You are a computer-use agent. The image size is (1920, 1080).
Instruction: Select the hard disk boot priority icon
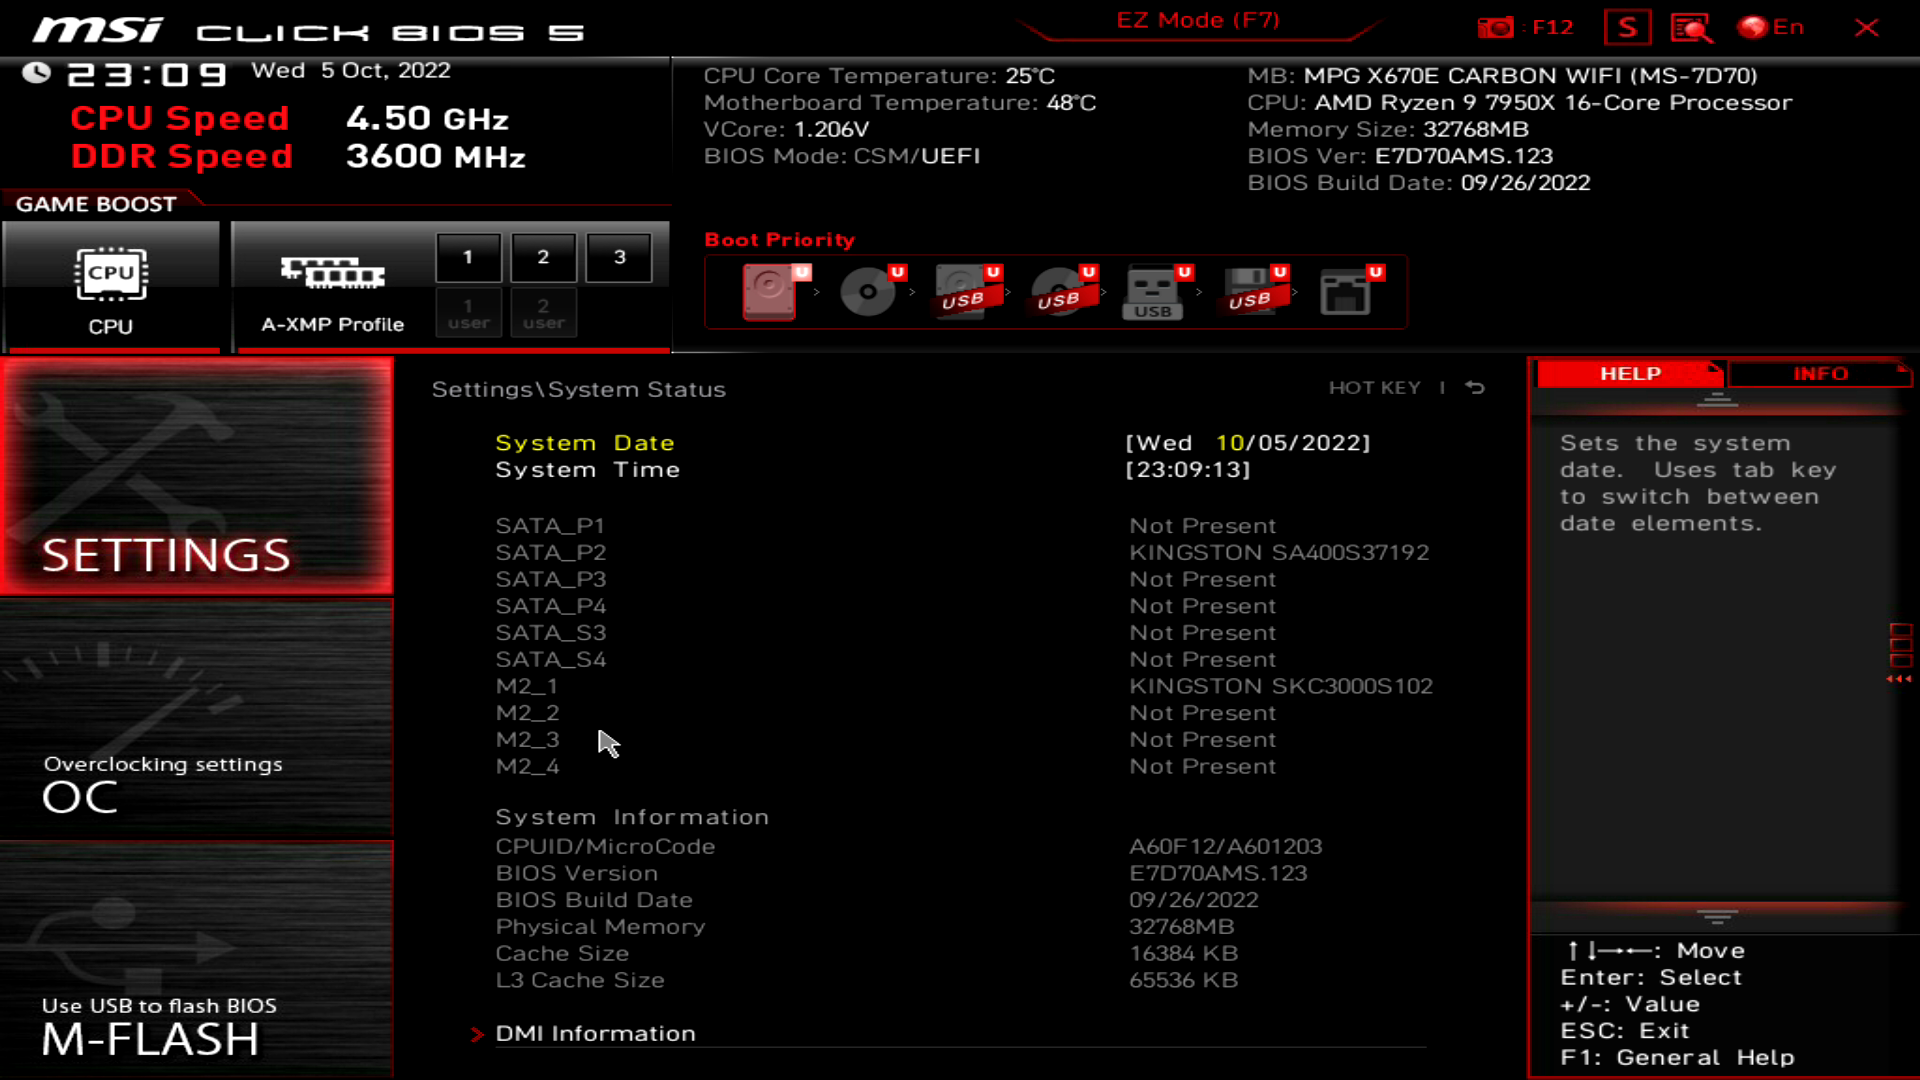(x=769, y=291)
